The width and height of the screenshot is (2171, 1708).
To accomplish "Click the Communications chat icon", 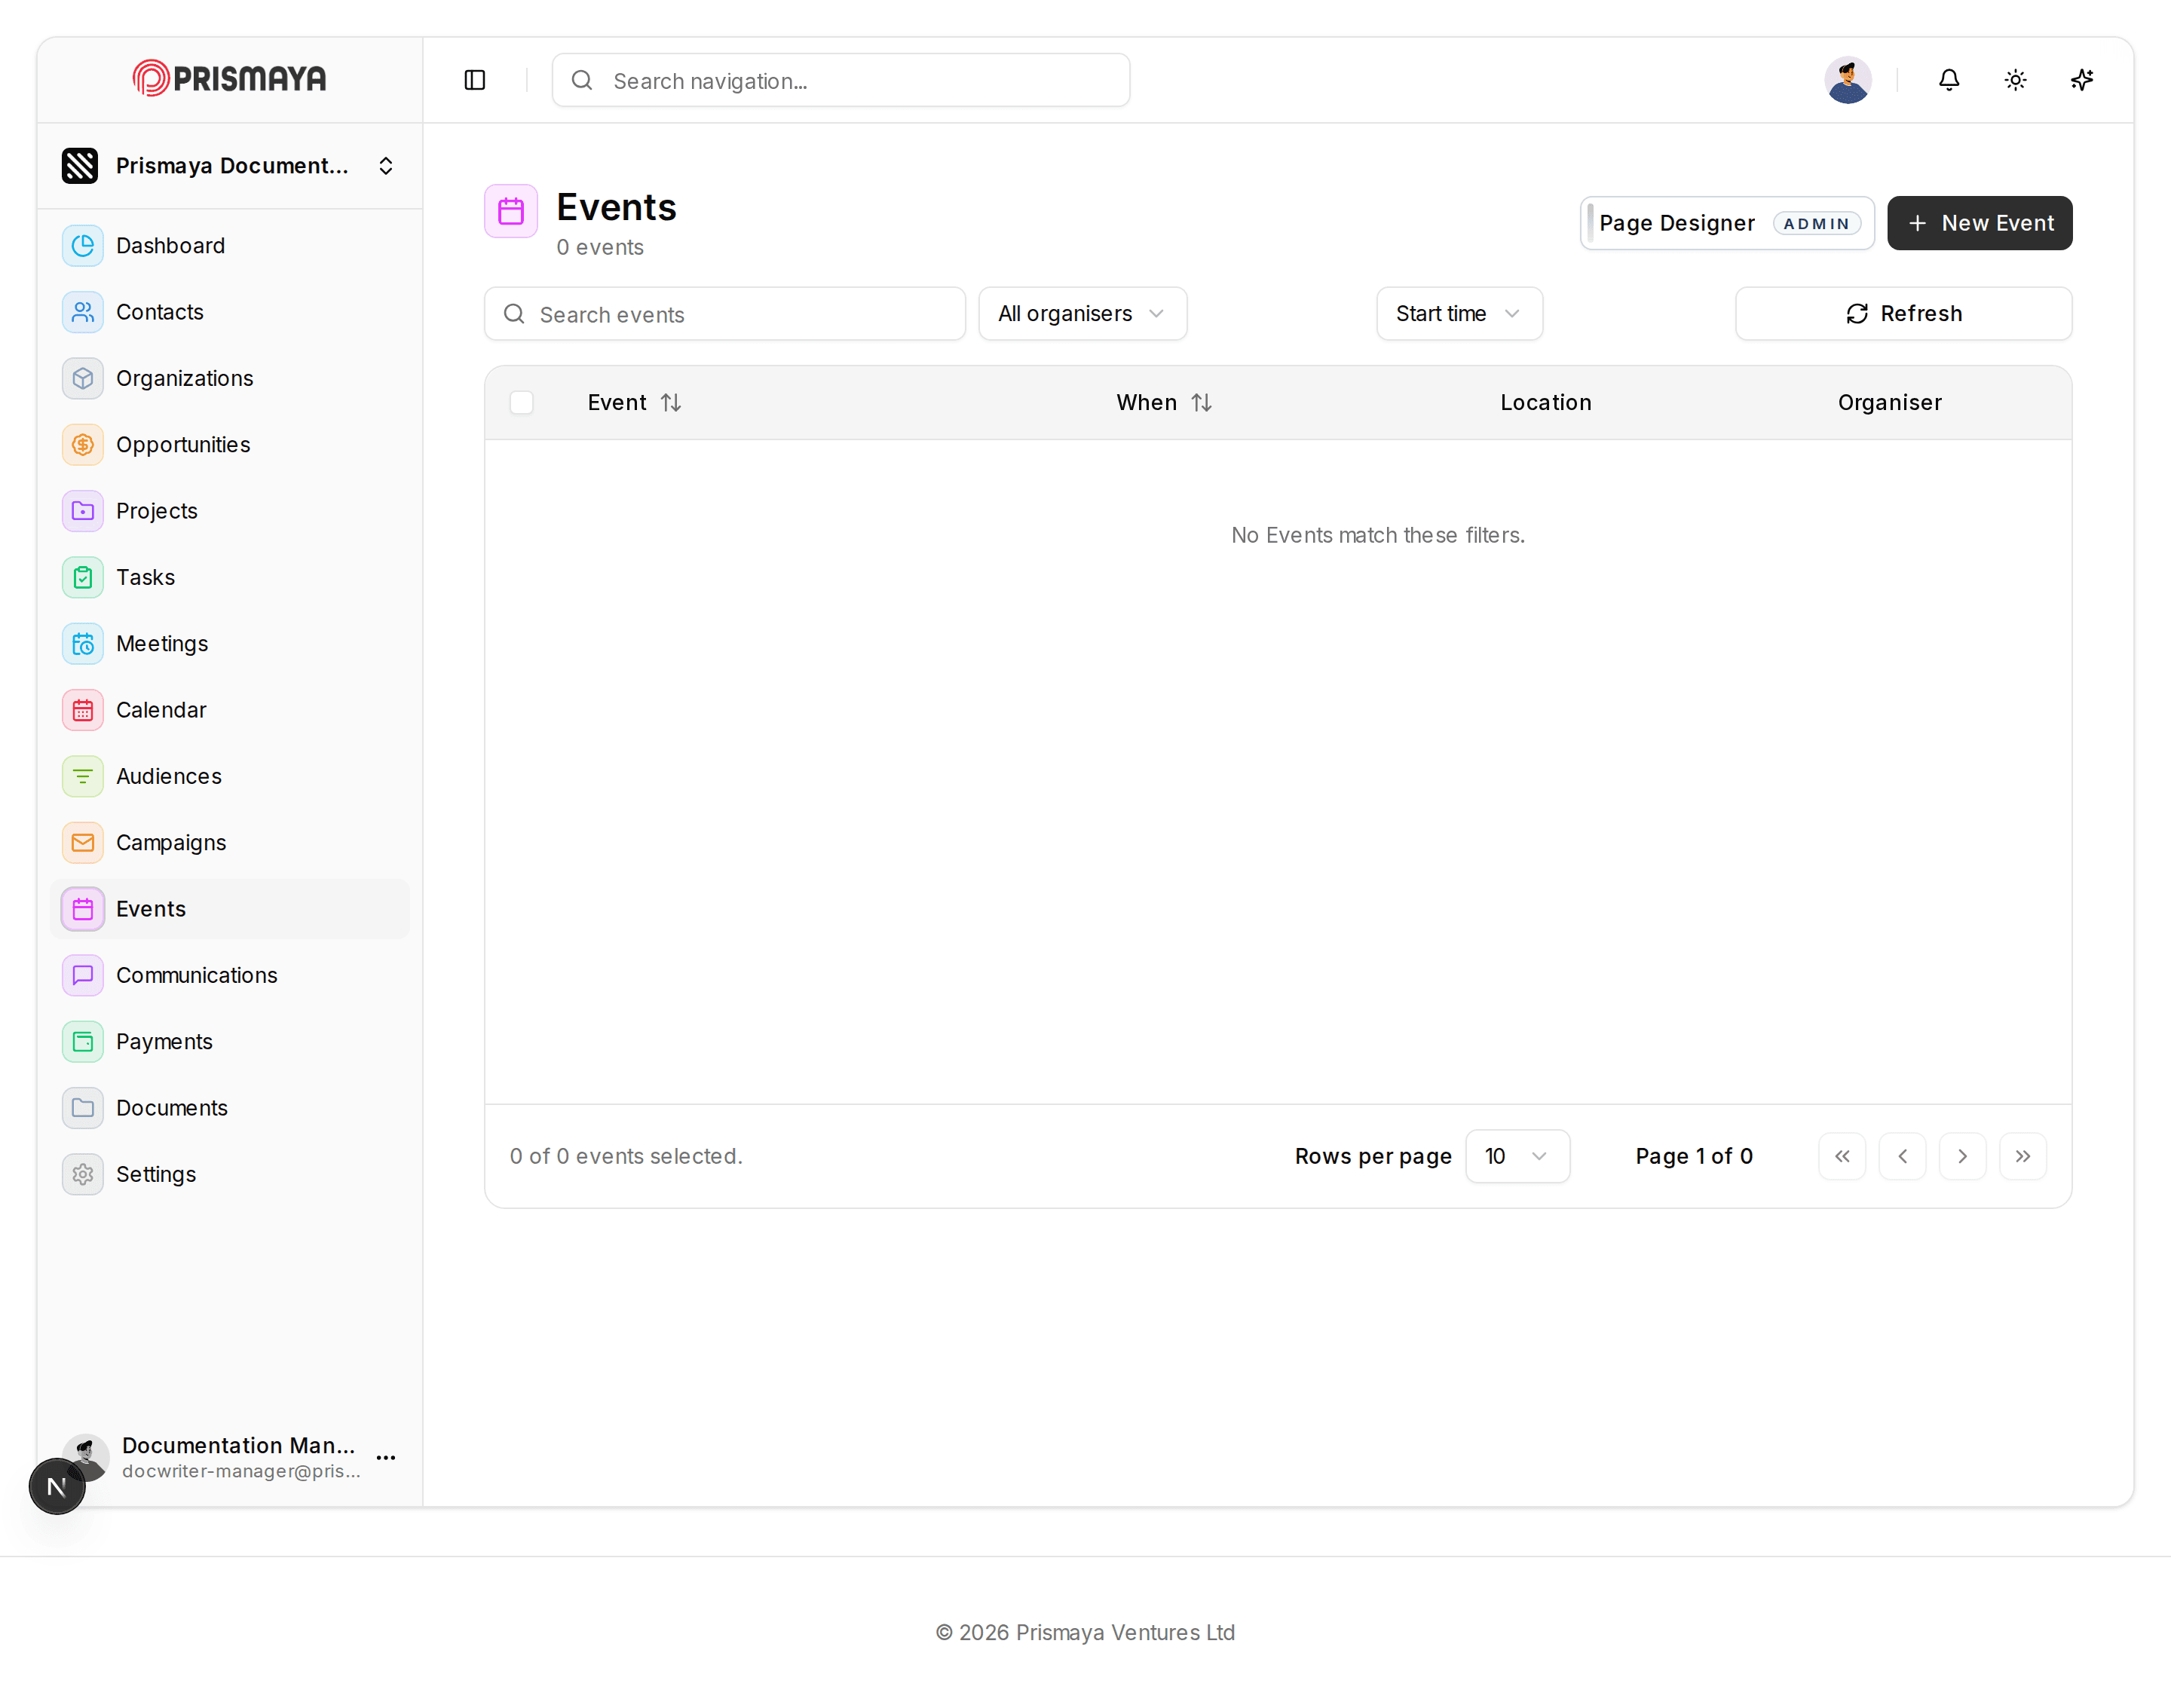I will [x=83, y=975].
